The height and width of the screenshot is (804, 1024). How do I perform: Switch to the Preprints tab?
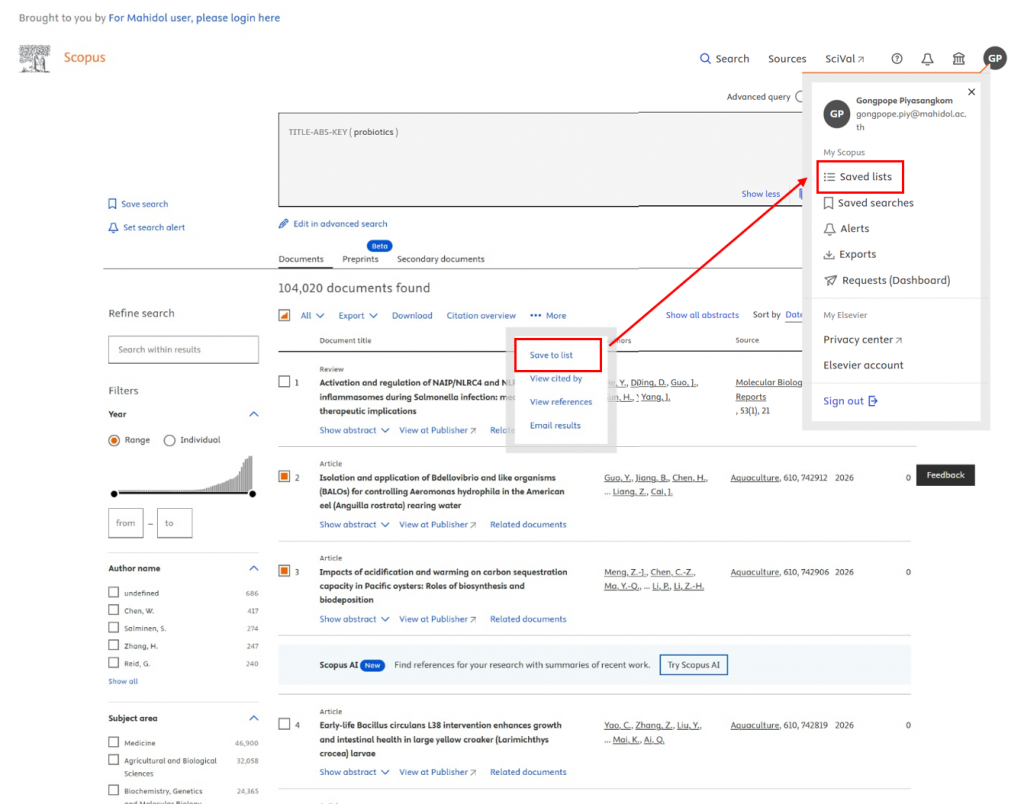click(x=360, y=259)
